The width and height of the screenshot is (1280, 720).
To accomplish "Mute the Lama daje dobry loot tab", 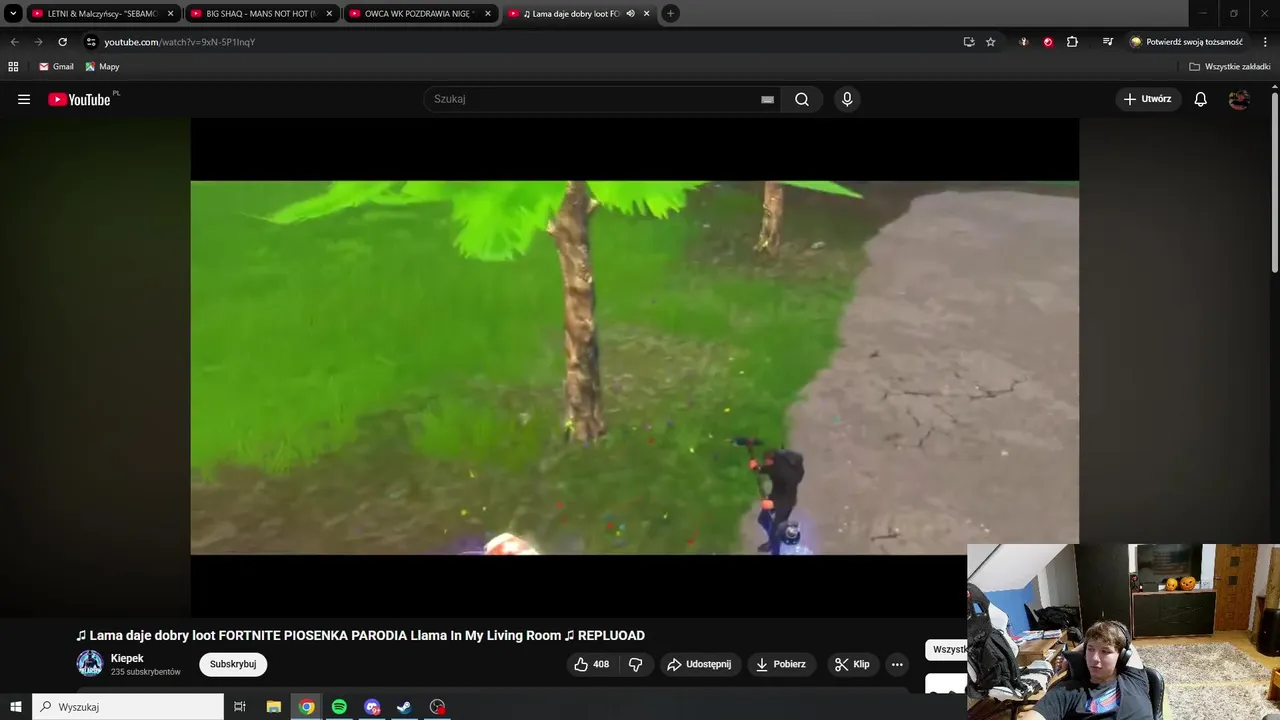I will pyautogui.click(x=630, y=14).
